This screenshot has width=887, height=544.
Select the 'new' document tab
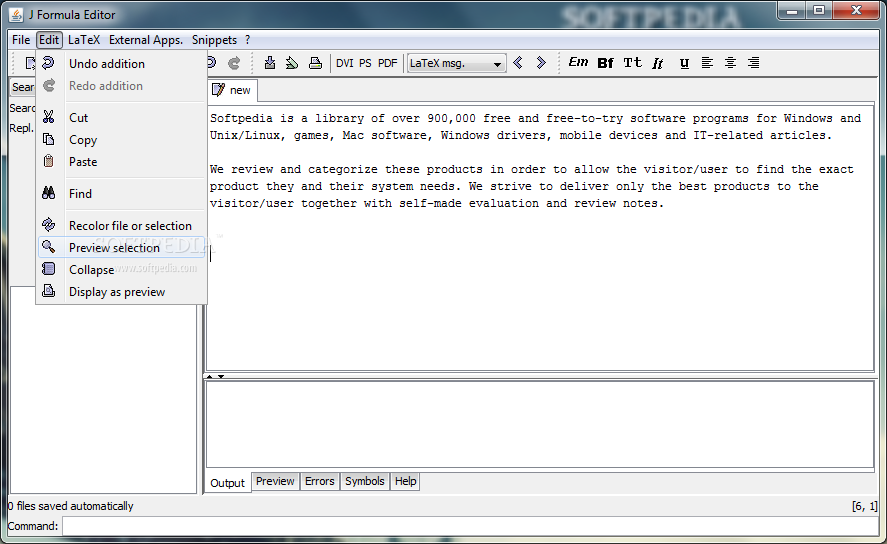tap(232, 90)
